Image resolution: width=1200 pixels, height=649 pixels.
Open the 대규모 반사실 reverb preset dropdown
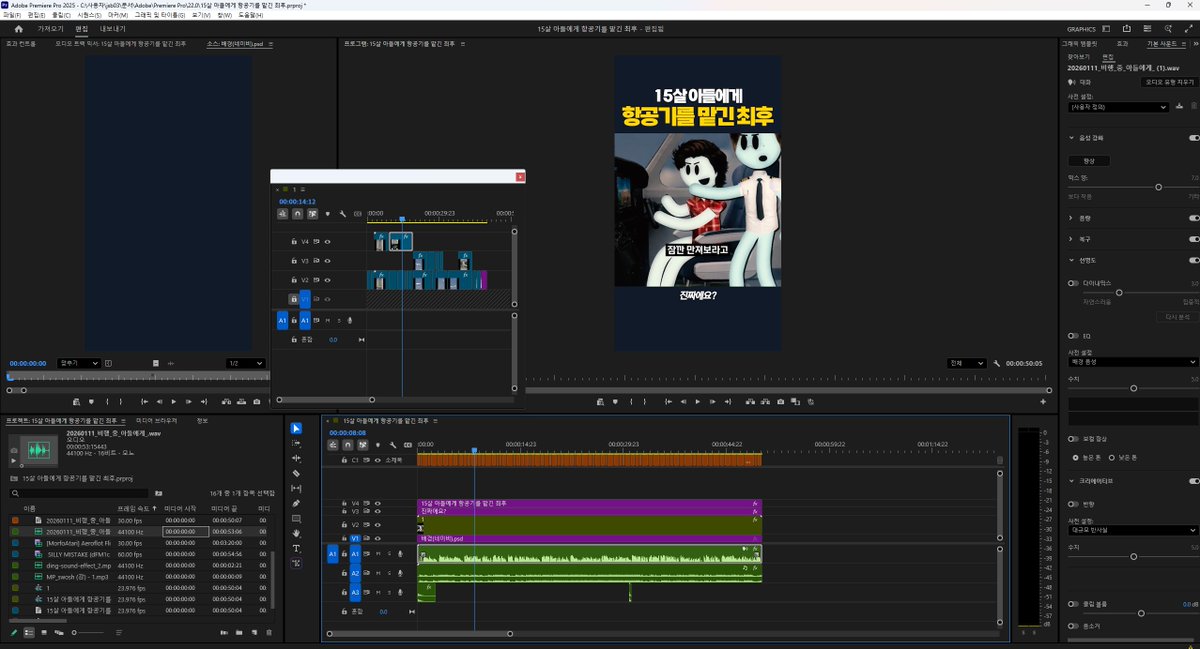[x=1133, y=530]
